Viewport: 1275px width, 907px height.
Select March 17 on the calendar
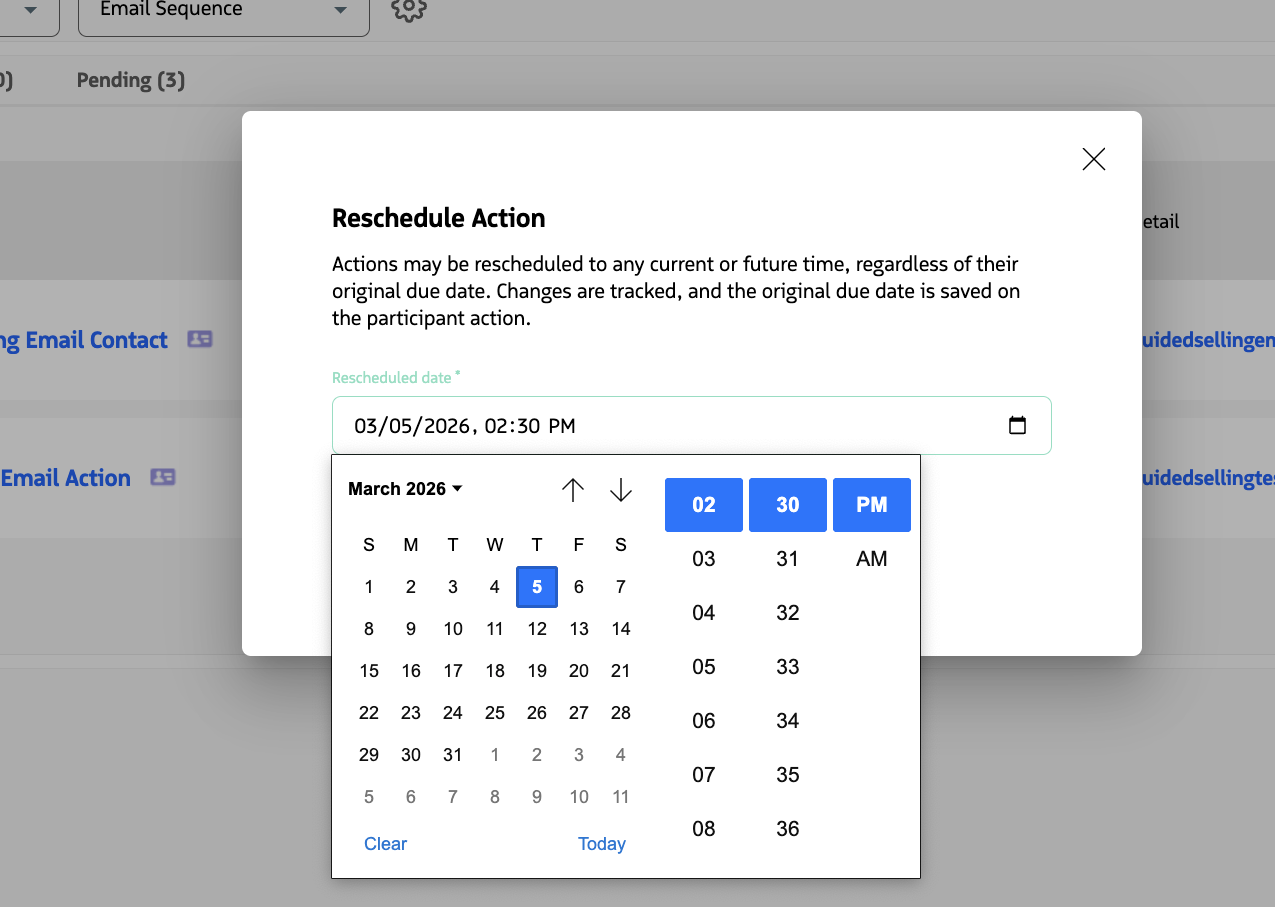click(452, 670)
